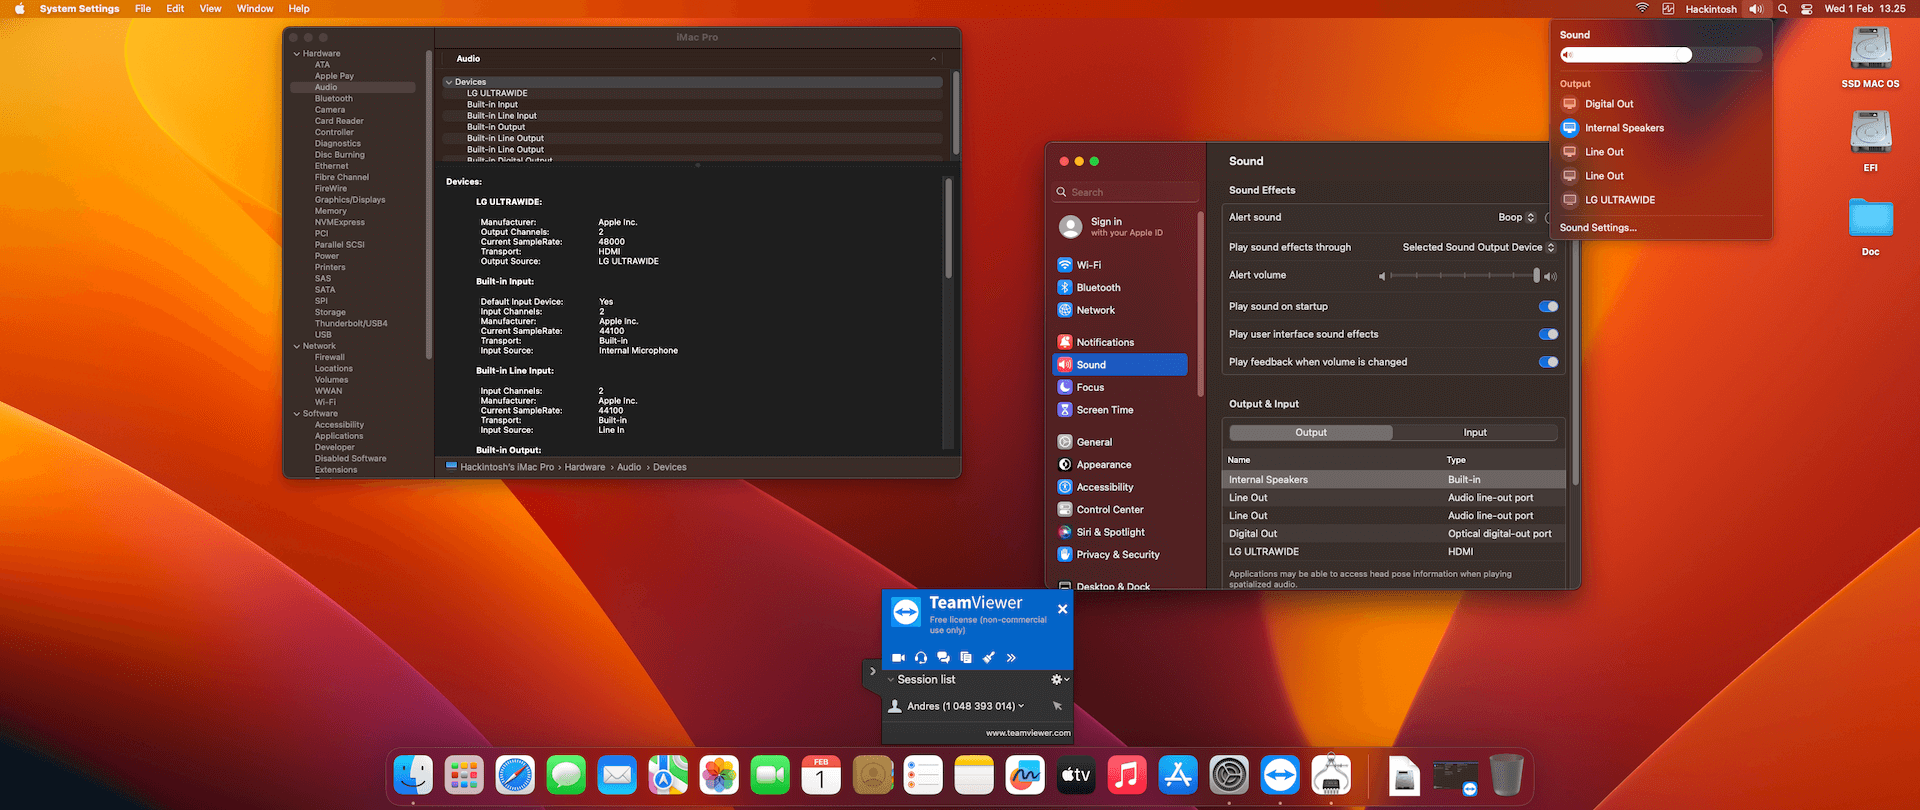Viewport: 1920px width, 810px height.
Task: Click the System Settings search field
Action: [x=1125, y=192]
